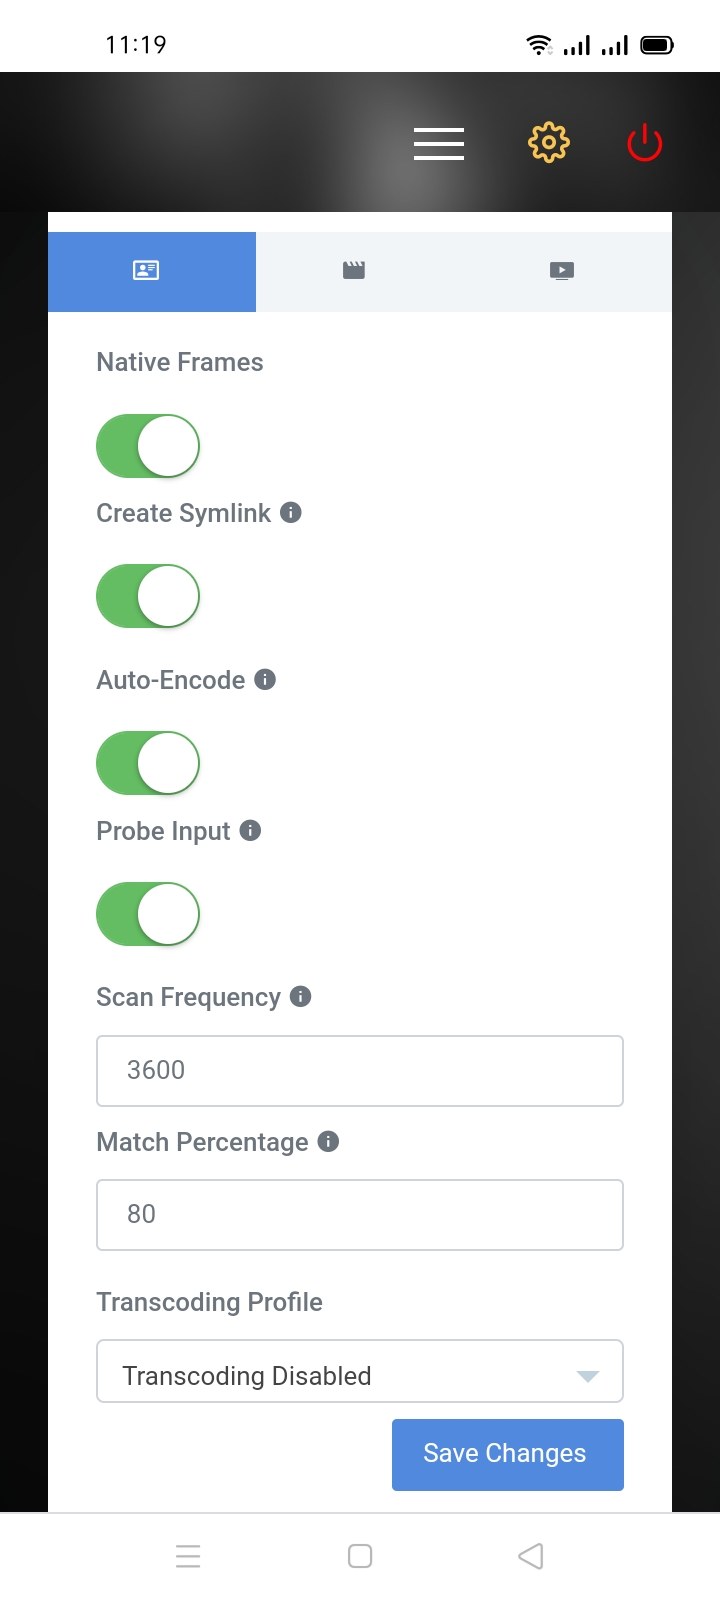Toggle the Auto-Encode switch
The height and width of the screenshot is (1600, 720).
pyautogui.click(x=148, y=764)
